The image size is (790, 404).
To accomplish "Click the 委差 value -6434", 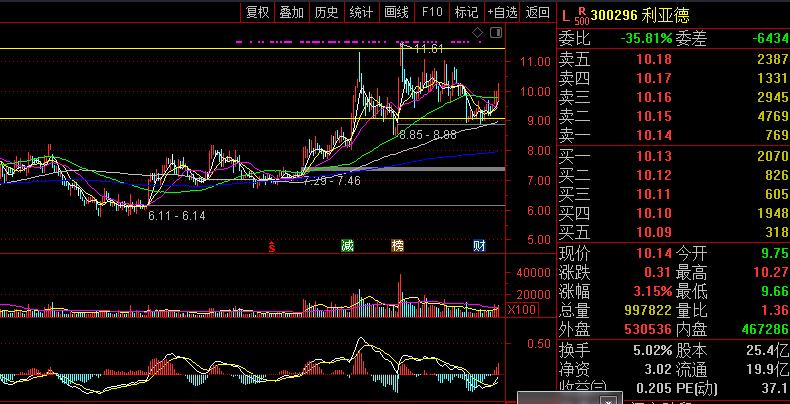I will tap(770, 39).
